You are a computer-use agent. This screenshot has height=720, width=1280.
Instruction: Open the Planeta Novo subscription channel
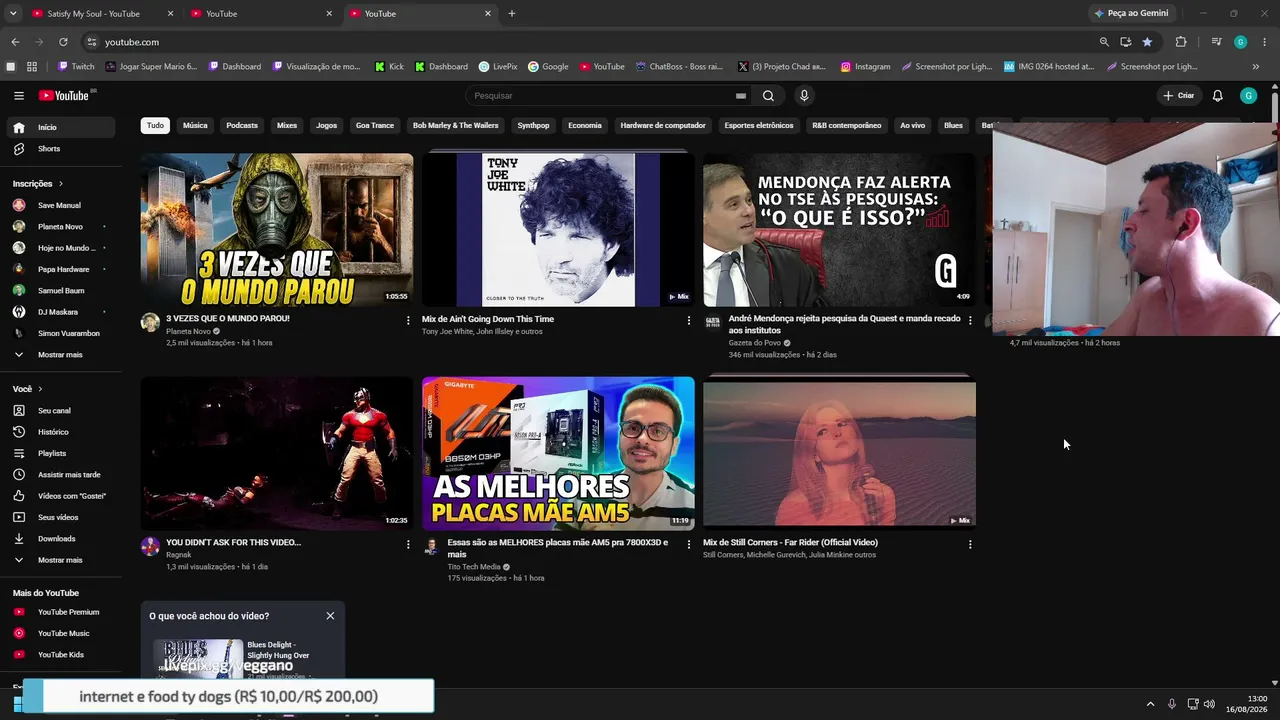pyautogui.click(x=63, y=227)
